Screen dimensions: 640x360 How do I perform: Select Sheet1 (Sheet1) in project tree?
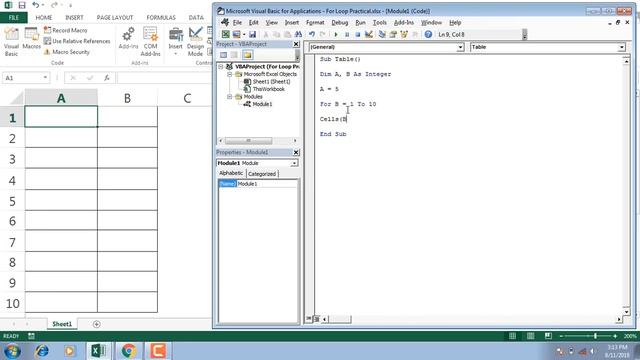pos(267,82)
